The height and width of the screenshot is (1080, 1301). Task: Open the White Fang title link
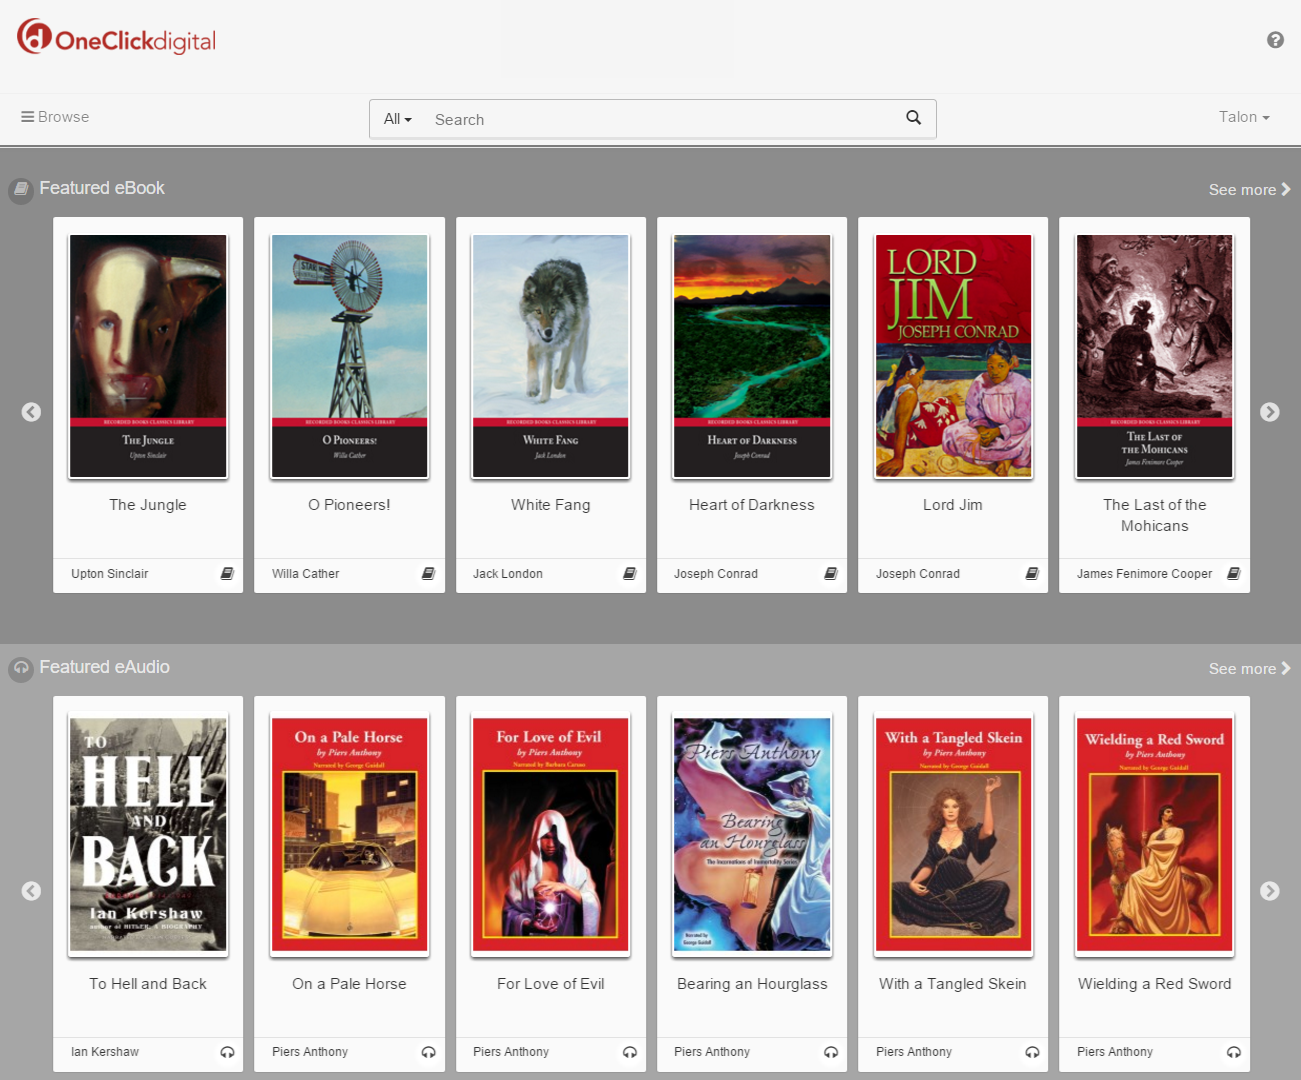click(551, 505)
